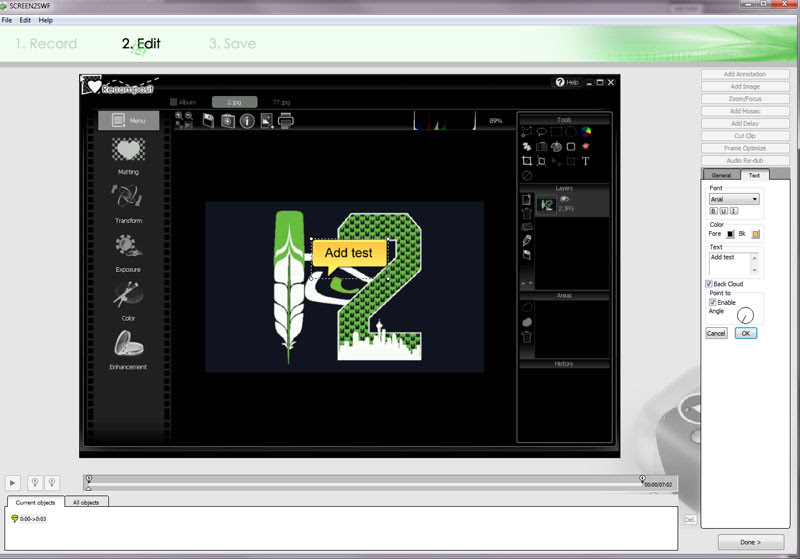This screenshot has height=559, width=800.
Task: Toggle italic I formatting
Action: tap(734, 211)
